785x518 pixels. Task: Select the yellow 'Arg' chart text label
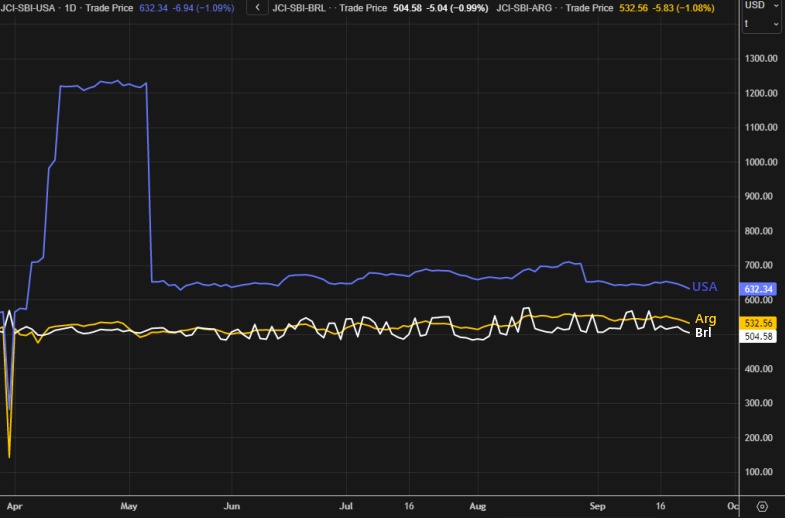pyautogui.click(x=705, y=319)
